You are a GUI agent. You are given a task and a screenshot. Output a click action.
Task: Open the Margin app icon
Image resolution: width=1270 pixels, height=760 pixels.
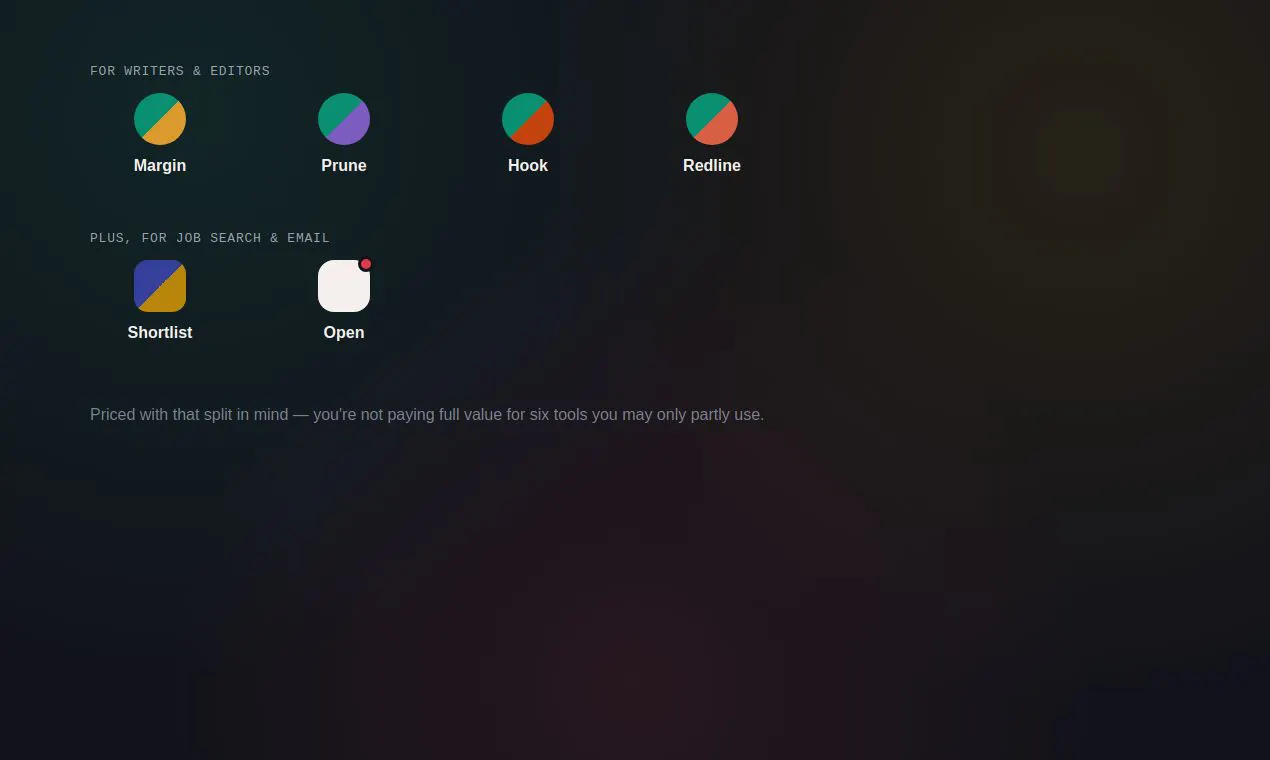(x=160, y=119)
